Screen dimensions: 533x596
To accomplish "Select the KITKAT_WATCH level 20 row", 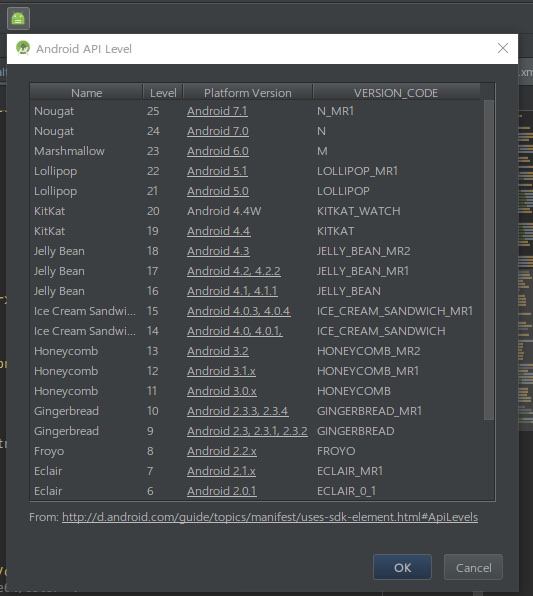I will (257, 211).
